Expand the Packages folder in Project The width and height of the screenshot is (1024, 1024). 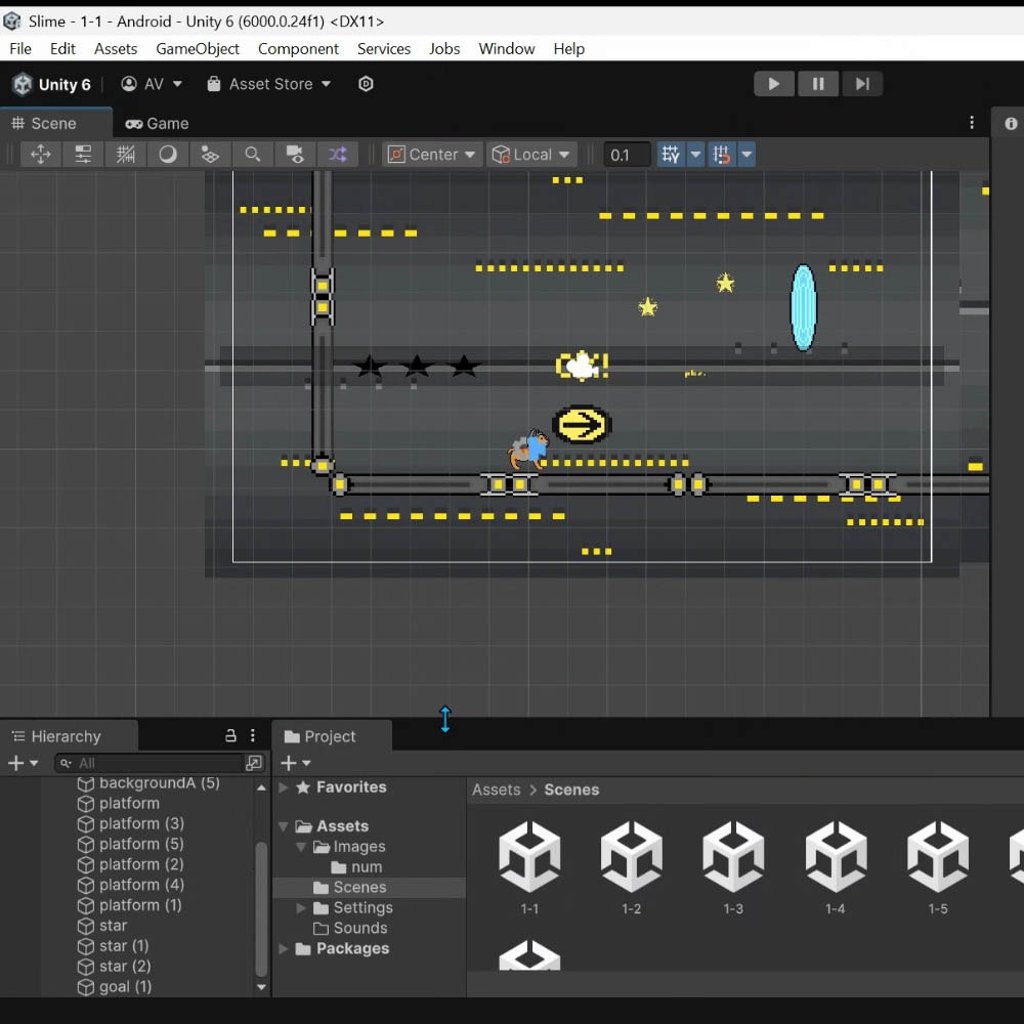[x=284, y=949]
